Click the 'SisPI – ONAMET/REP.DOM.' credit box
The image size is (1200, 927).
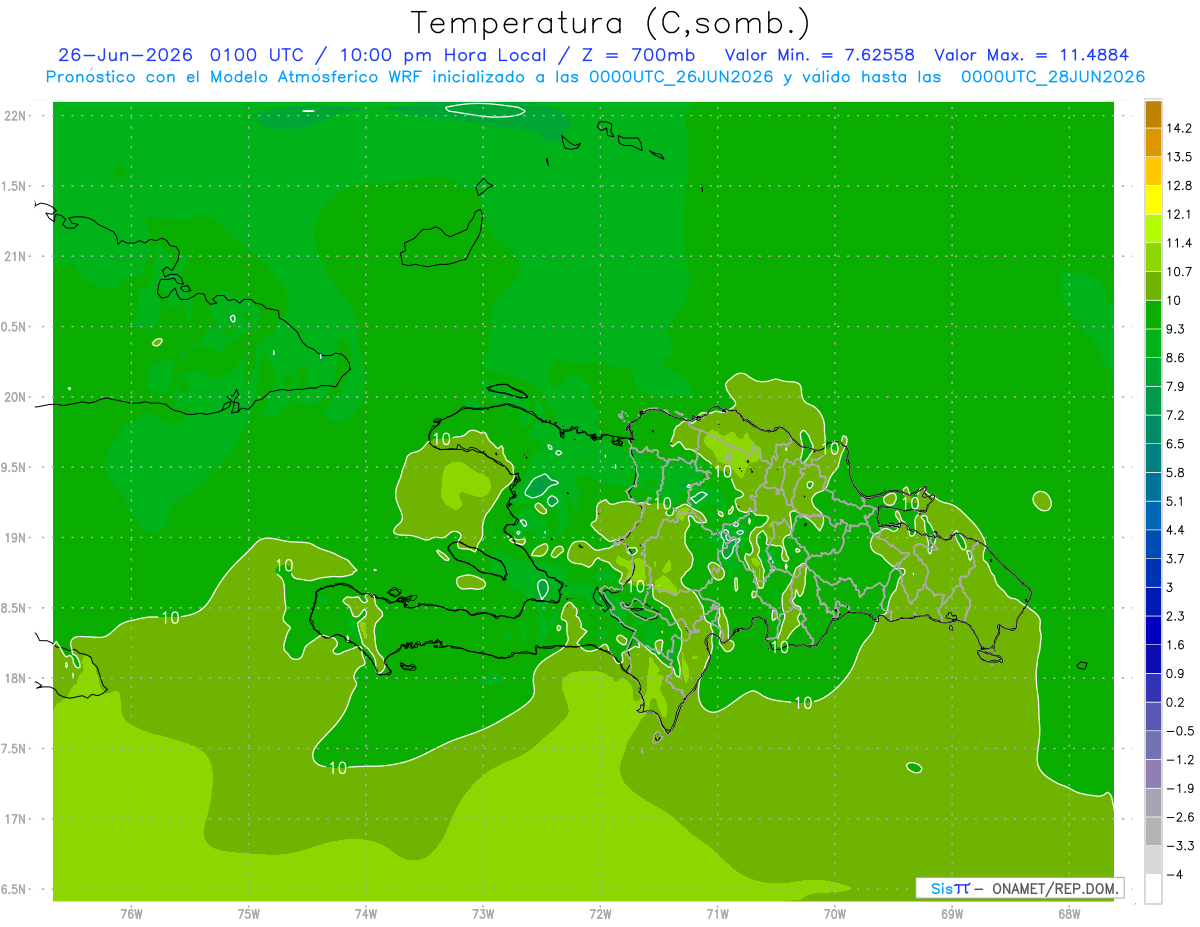pyautogui.click(x=1019, y=888)
